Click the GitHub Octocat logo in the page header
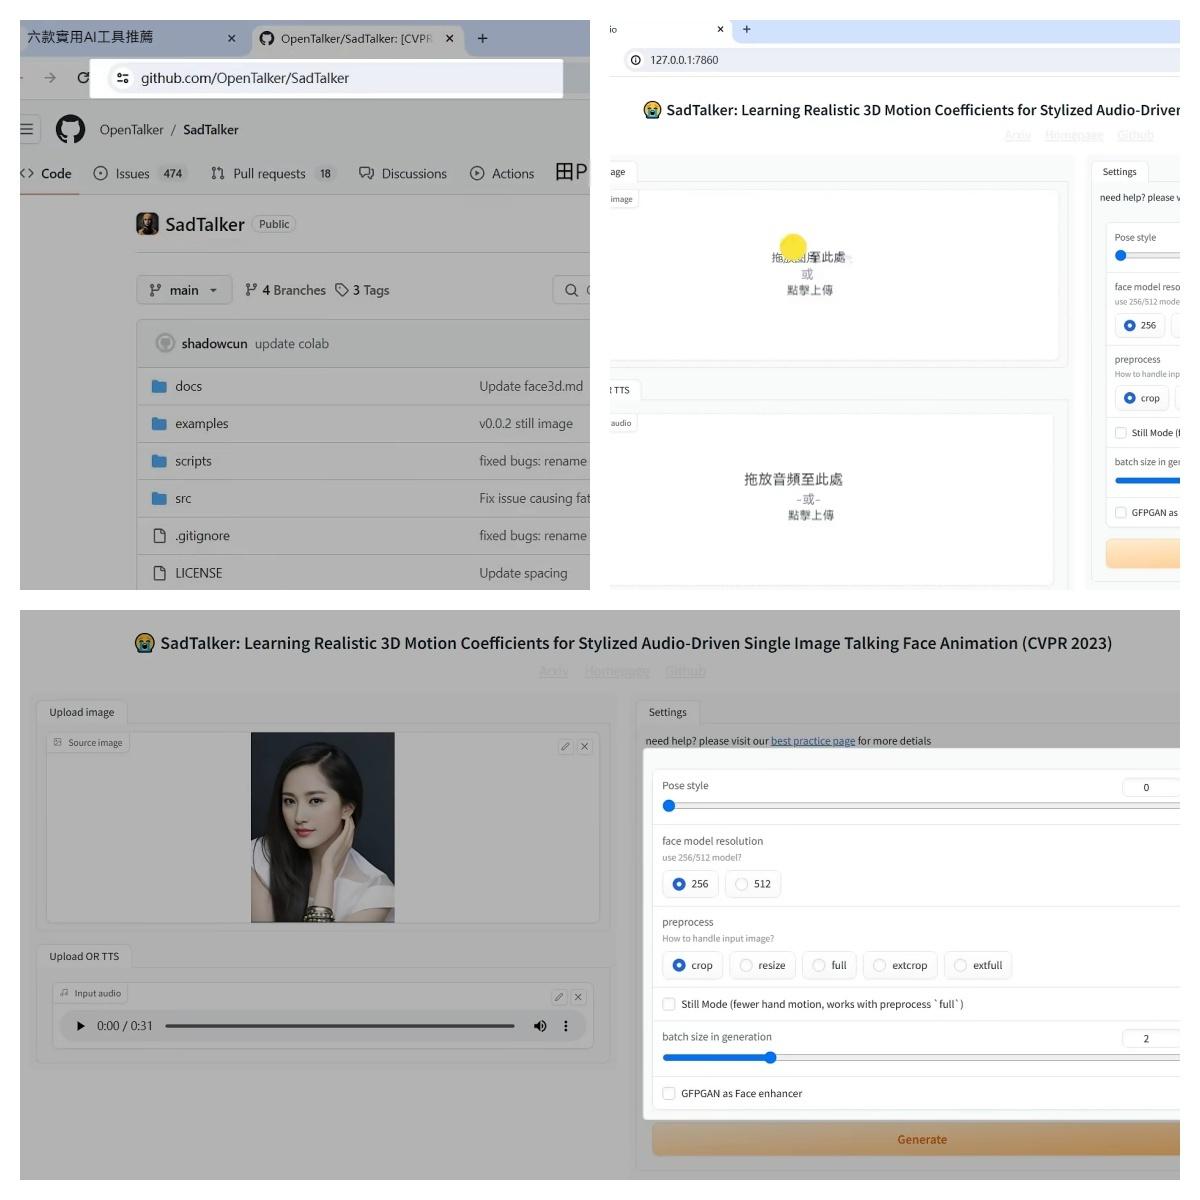 point(70,129)
